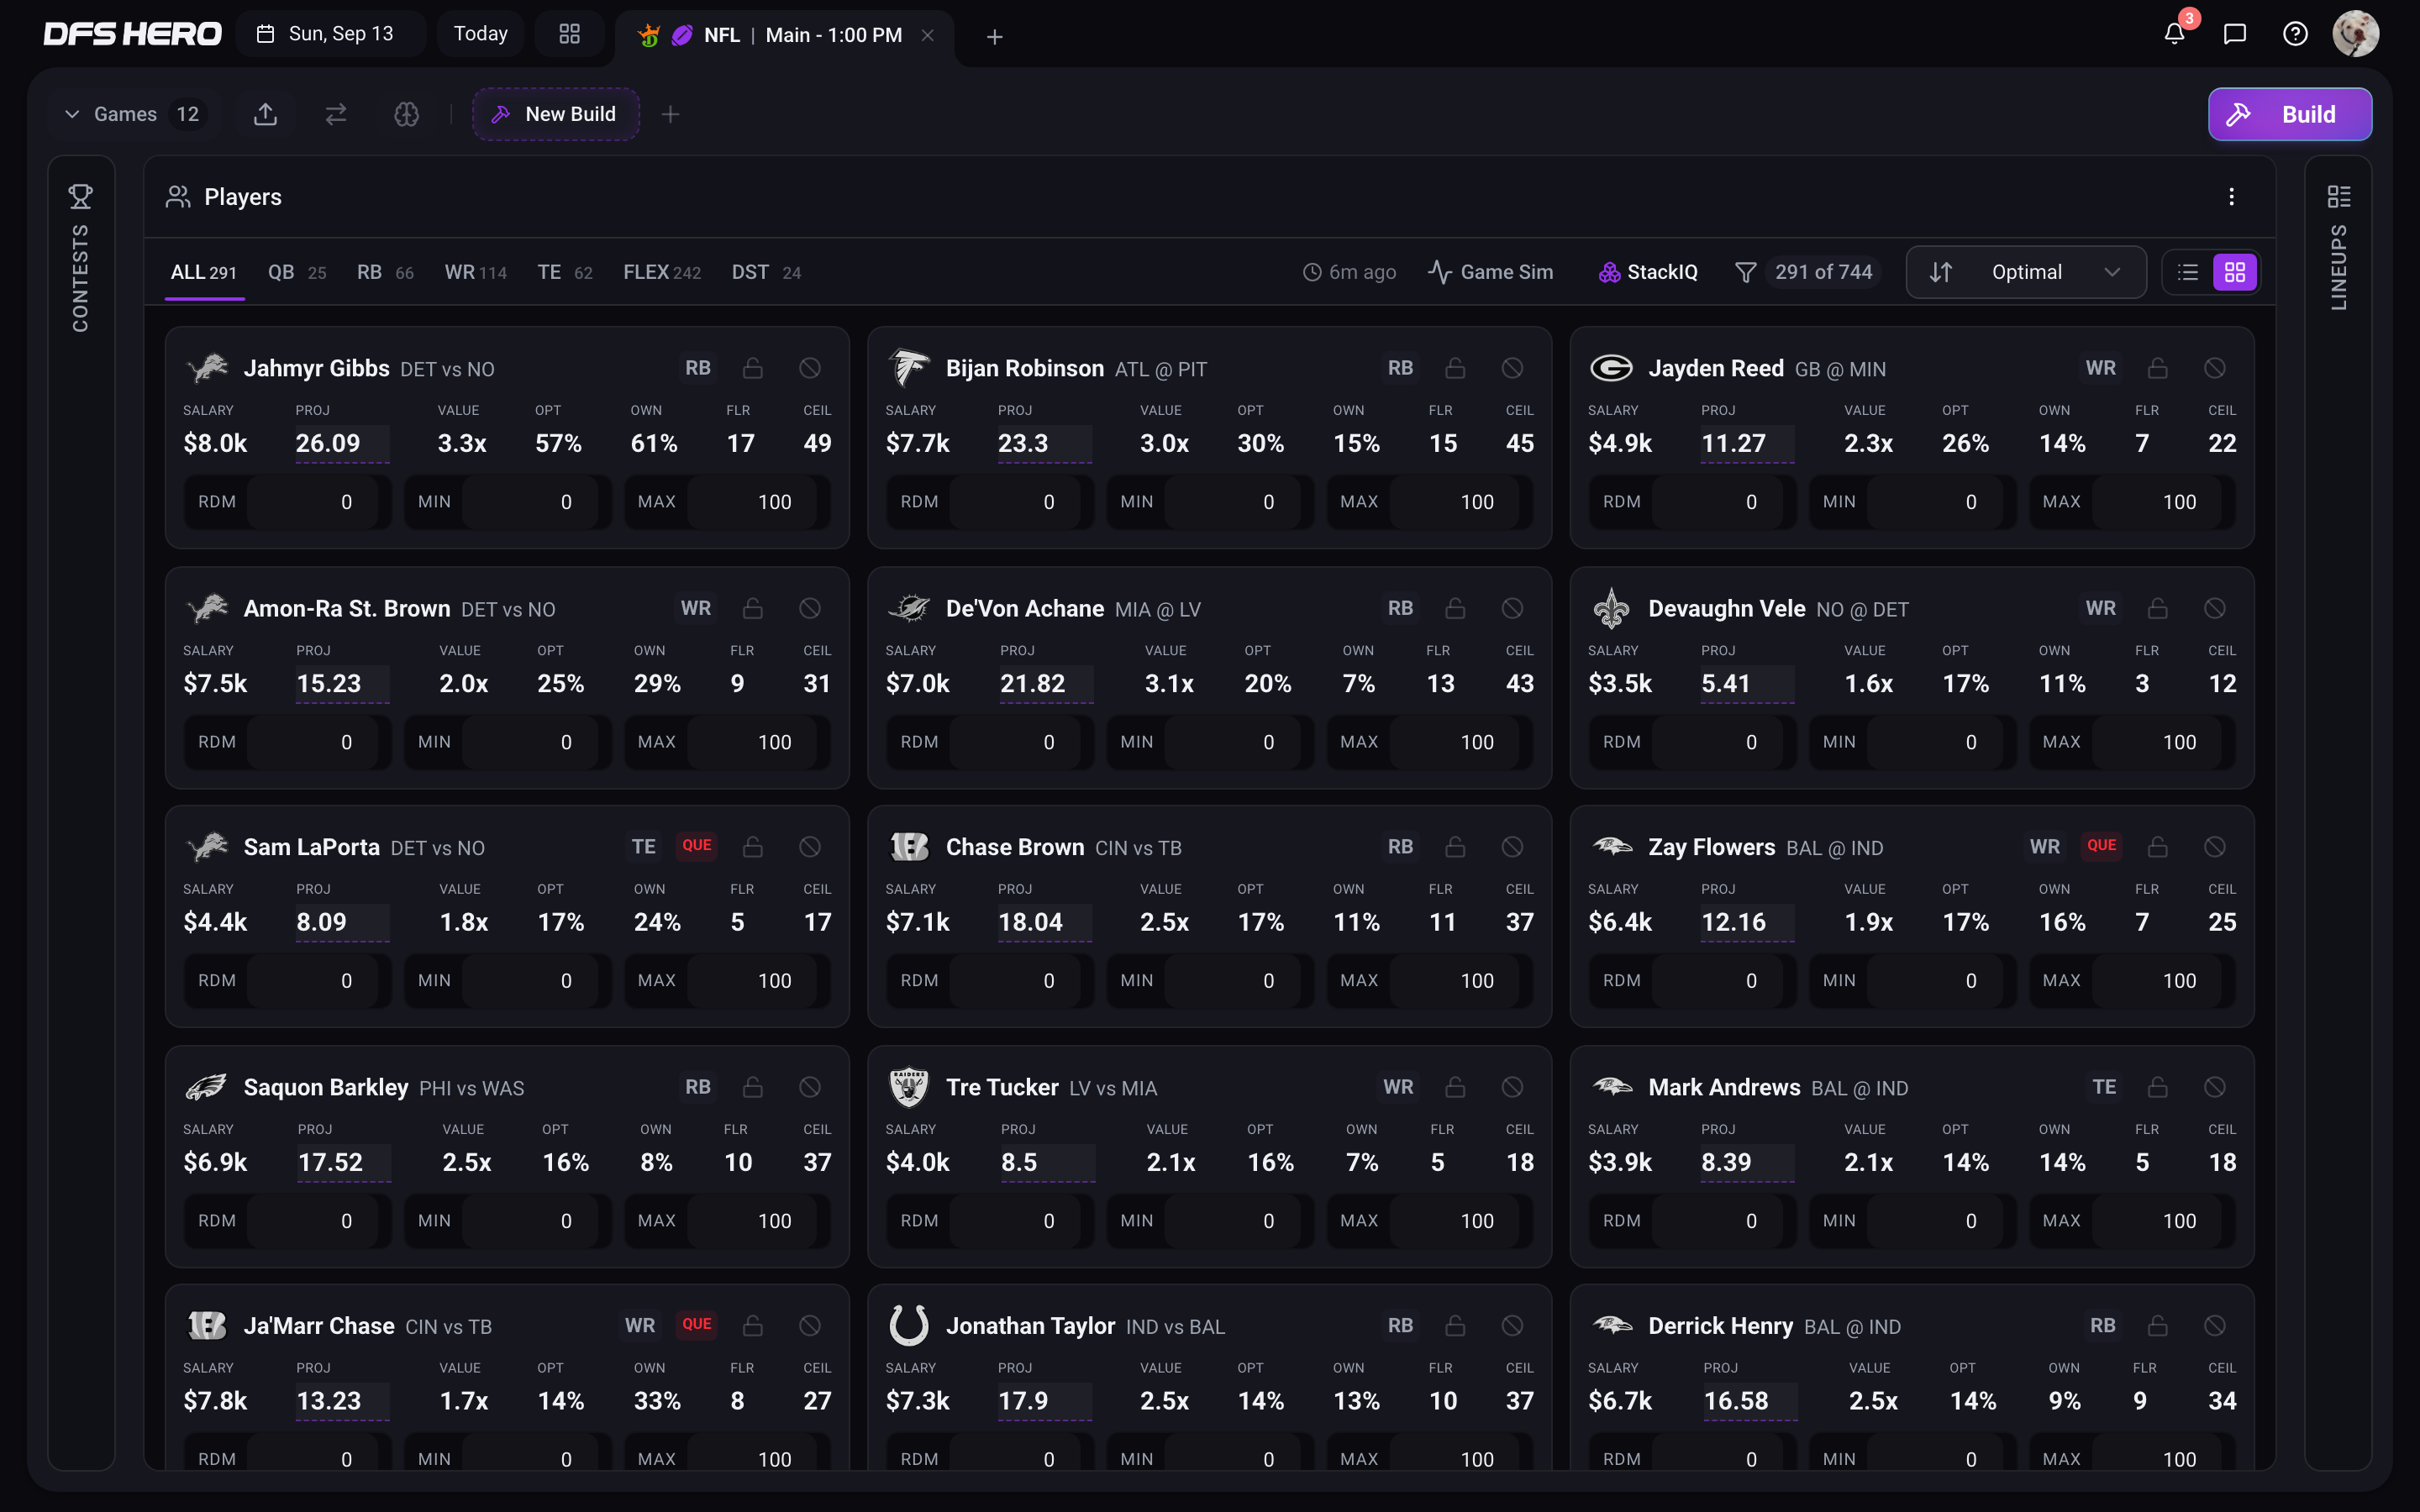2420x1512 pixels.
Task: Click the brain icon in toolbar
Action: pyautogui.click(x=406, y=114)
